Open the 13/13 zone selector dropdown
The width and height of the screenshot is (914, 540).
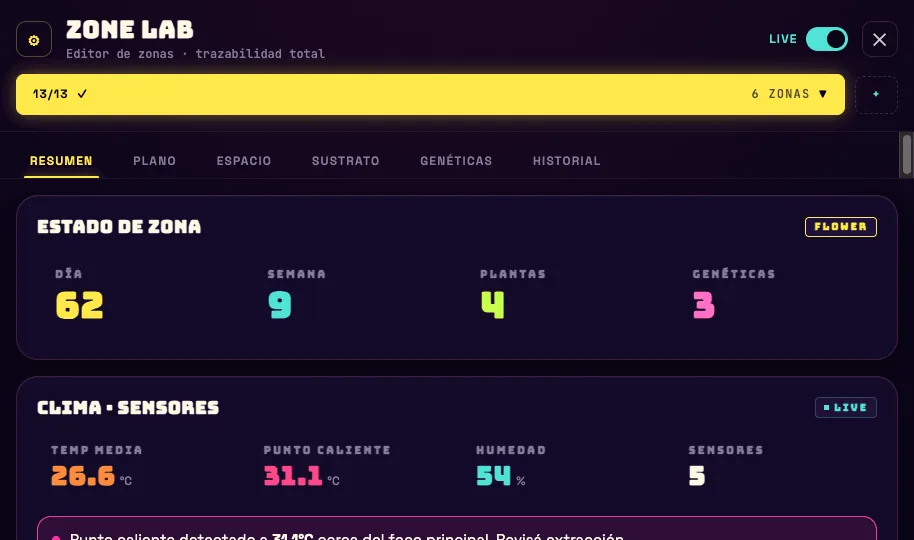430,94
